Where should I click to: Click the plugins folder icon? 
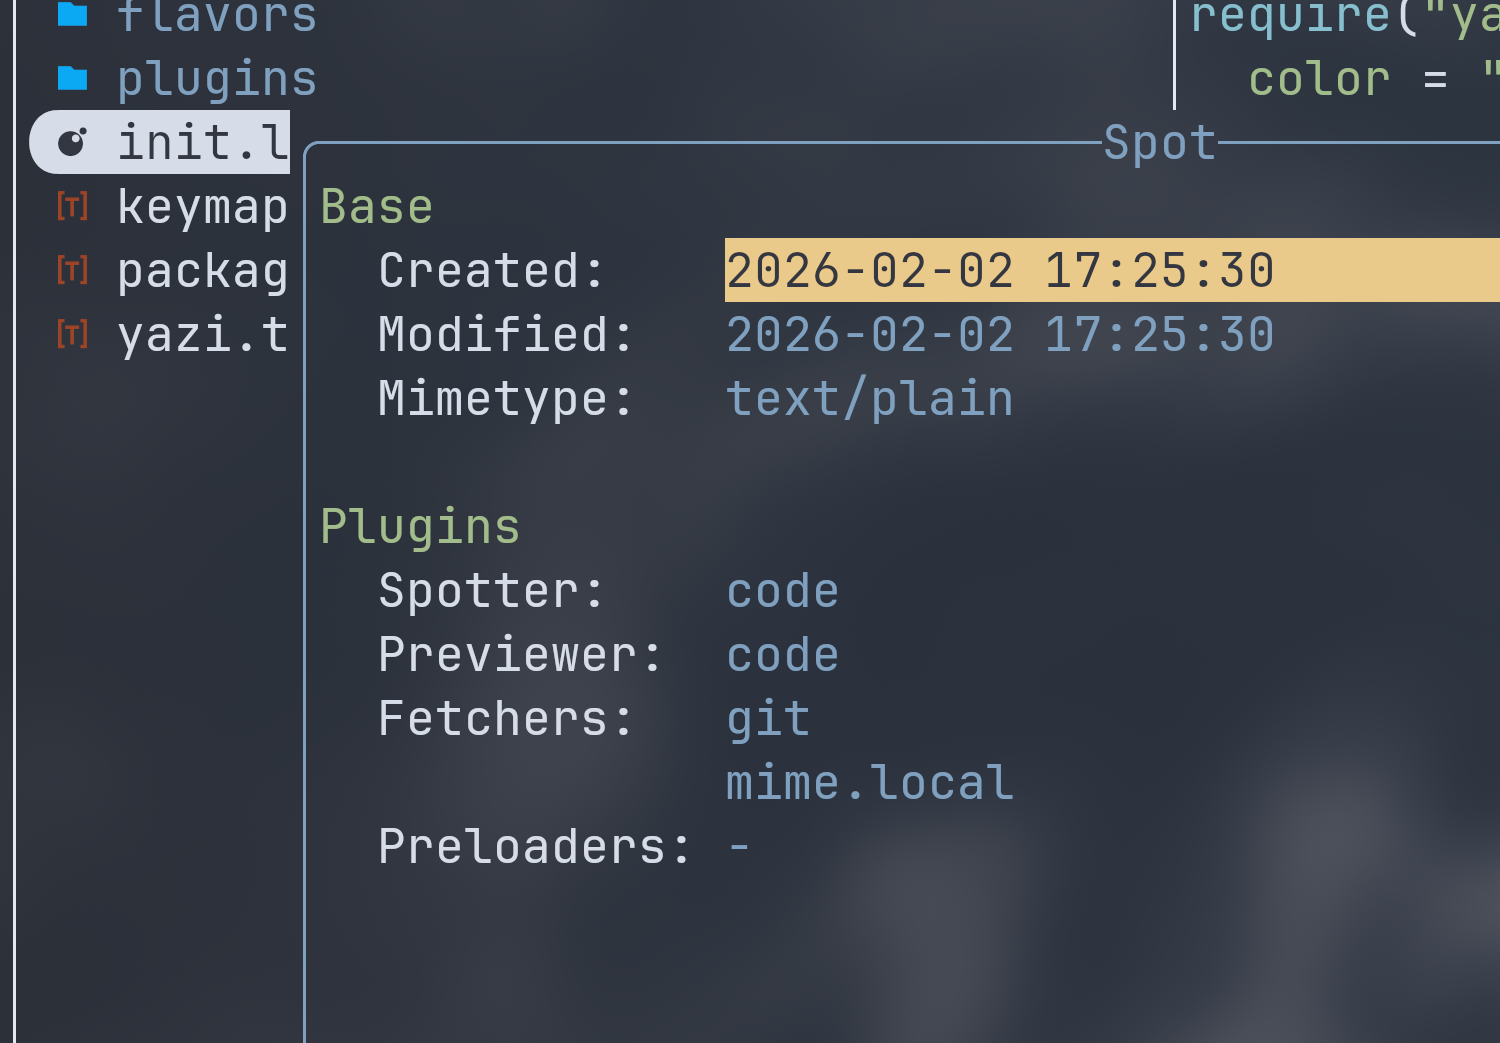click(73, 78)
